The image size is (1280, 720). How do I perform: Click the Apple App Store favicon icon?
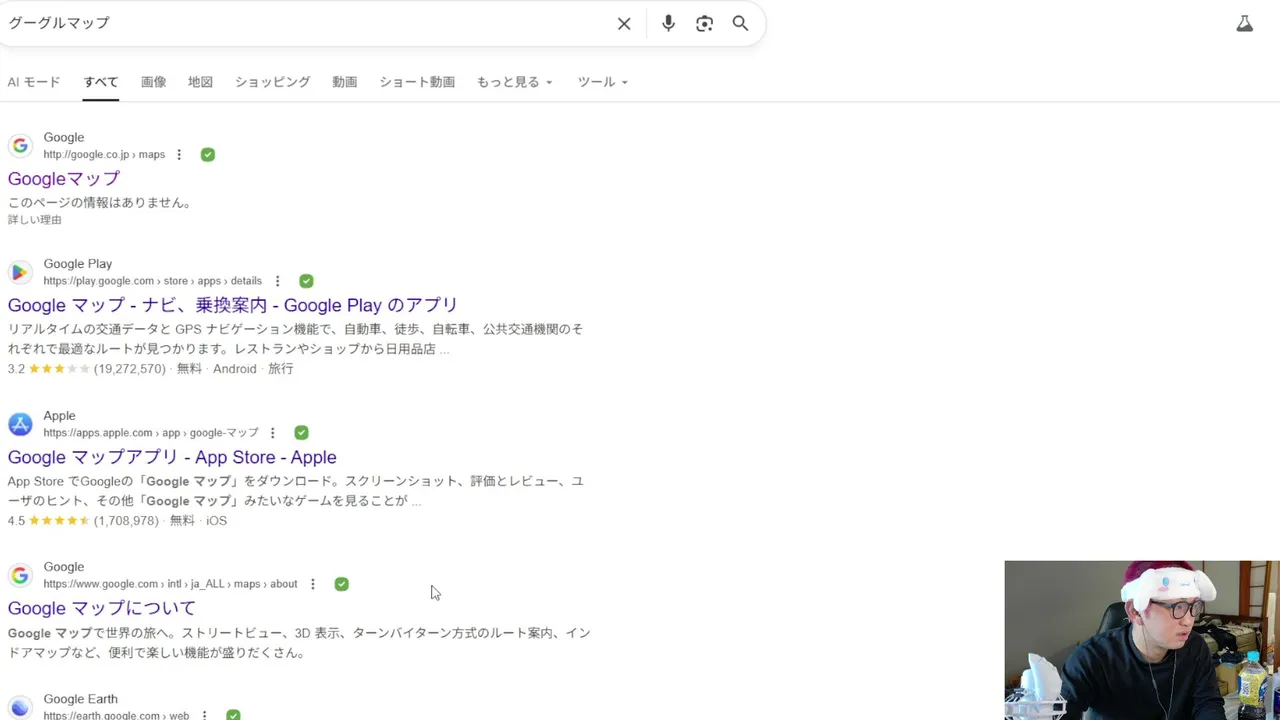click(20, 424)
